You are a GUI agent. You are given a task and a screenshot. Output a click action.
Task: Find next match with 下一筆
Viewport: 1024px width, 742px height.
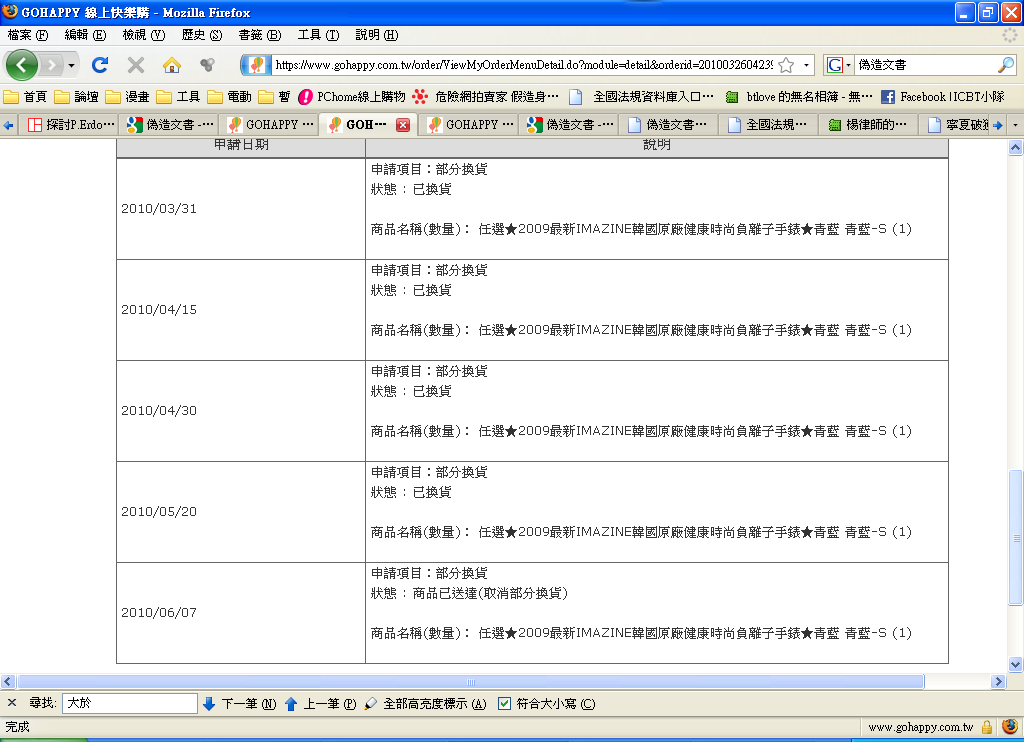point(239,703)
